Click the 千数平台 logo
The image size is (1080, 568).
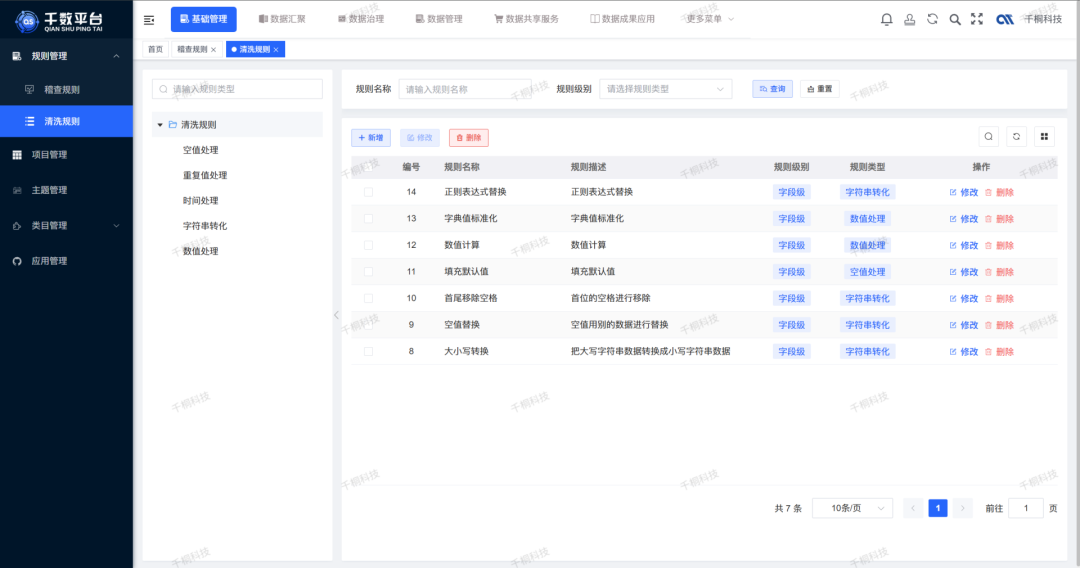(59, 21)
